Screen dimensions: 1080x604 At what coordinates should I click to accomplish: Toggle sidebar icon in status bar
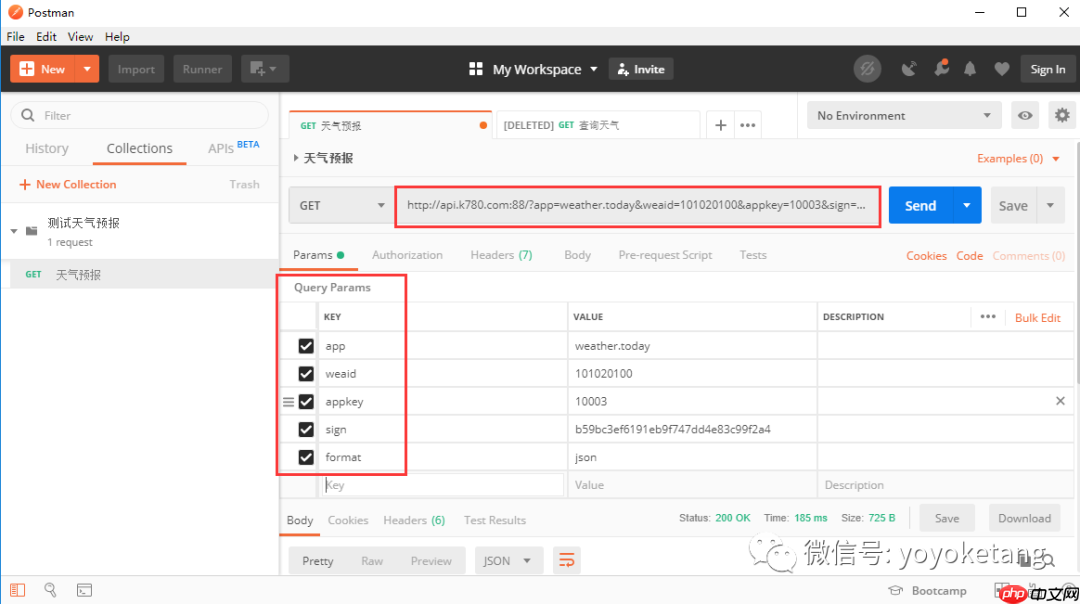click(x=17, y=590)
